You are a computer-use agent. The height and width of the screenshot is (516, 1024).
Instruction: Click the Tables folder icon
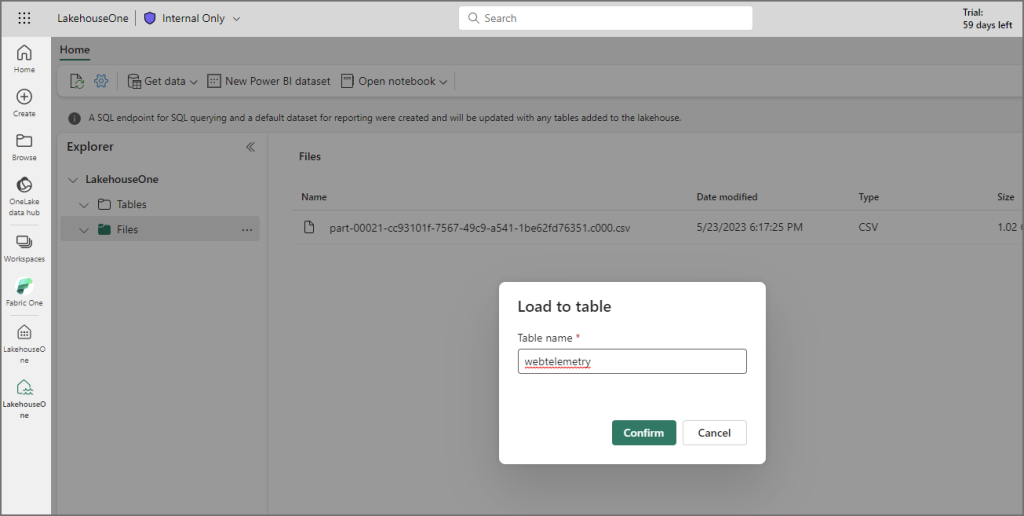click(104, 204)
